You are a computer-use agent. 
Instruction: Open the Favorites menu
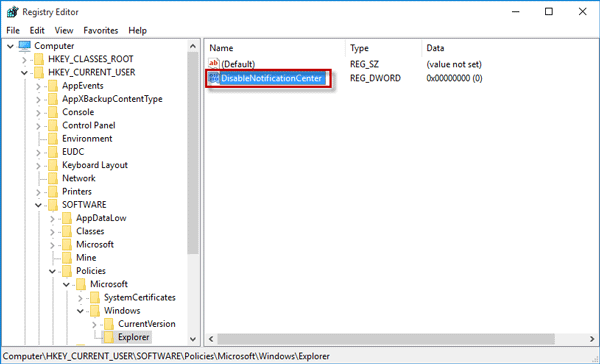pyautogui.click(x=101, y=30)
